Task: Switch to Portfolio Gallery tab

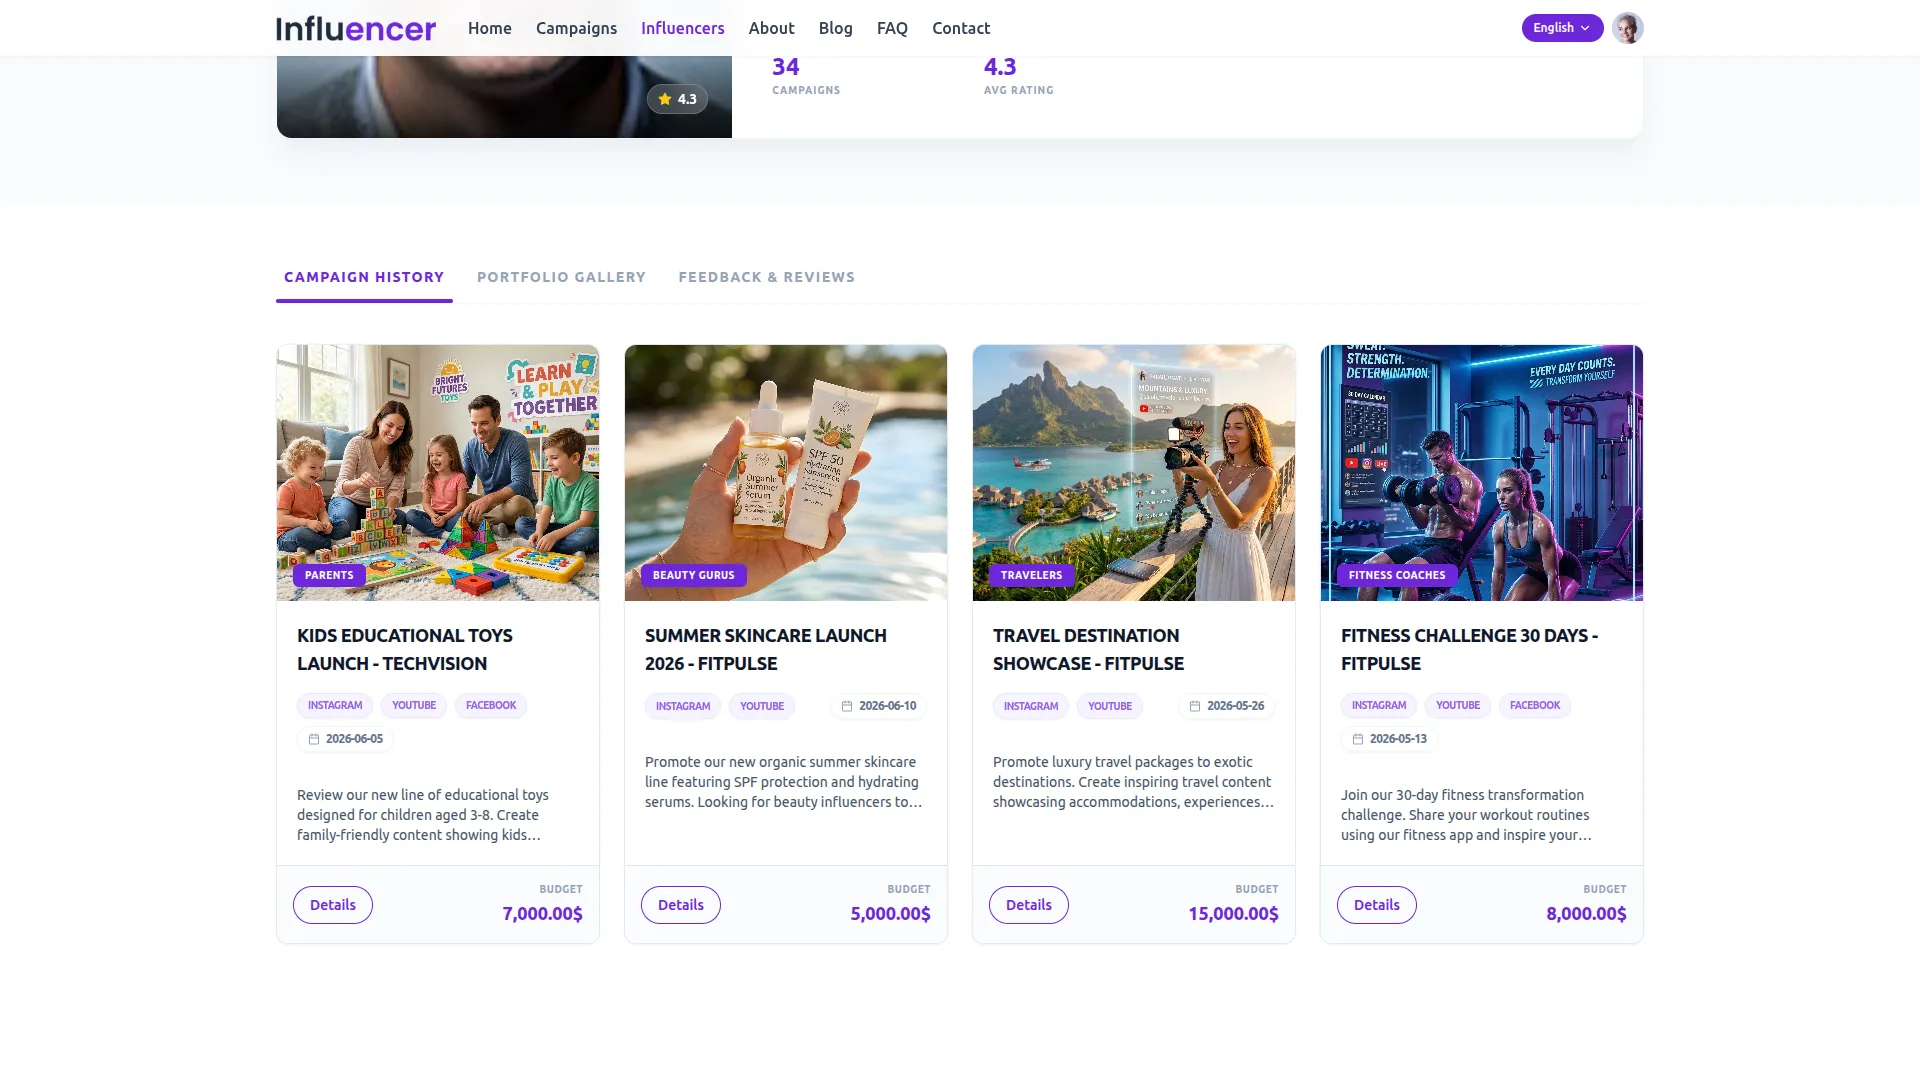Action: tap(561, 277)
